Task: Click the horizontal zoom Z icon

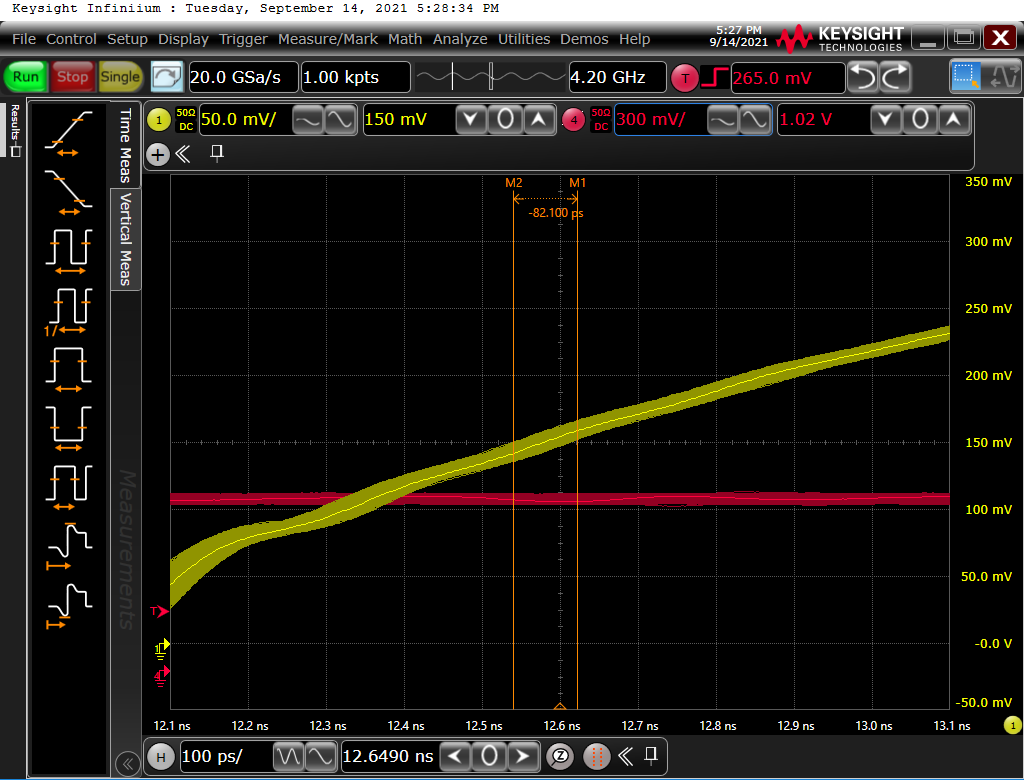Action: coord(561,756)
